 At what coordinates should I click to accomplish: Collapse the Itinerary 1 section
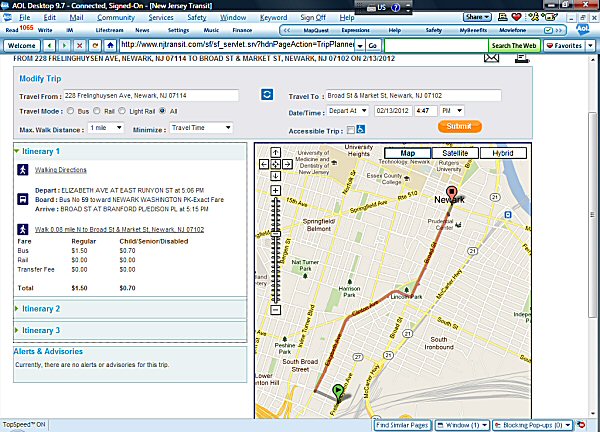pyautogui.click(x=16, y=151)
